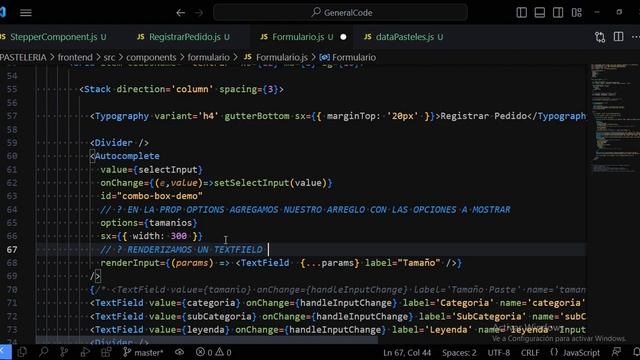The height and width of the screenshot is (360, 640).
Task: Click the remote window indicator in status bar
Action: coord(5,352)
